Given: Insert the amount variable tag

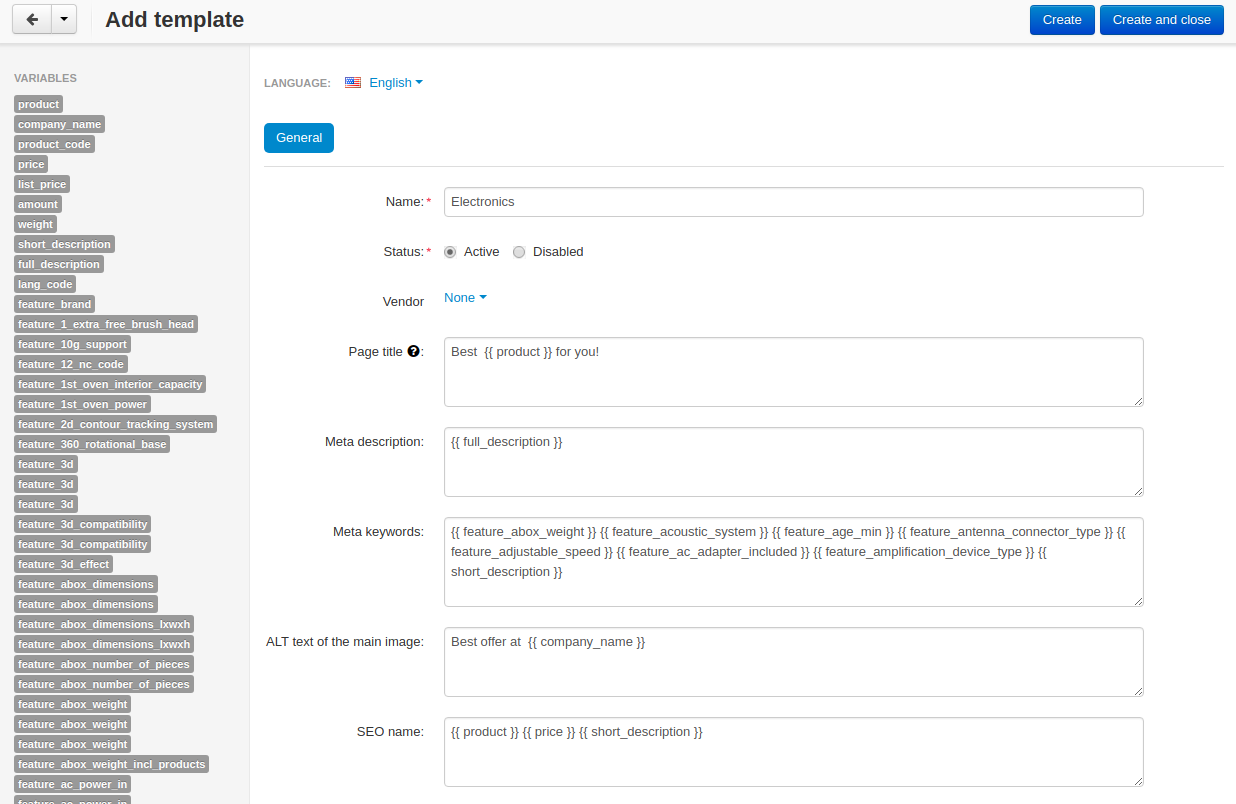Looking at the screenshot, I should click(x=38, y=204).
